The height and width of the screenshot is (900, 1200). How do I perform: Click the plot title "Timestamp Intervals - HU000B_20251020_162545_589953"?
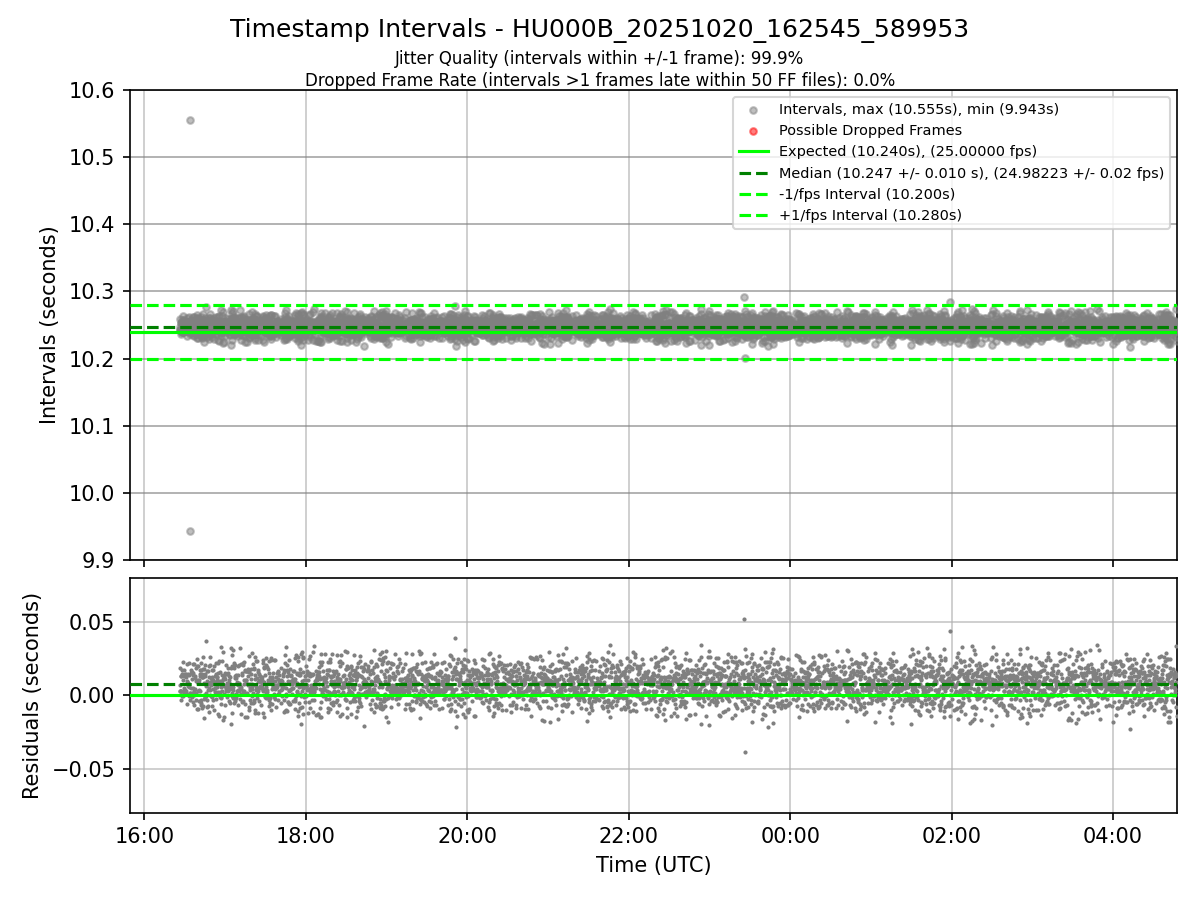(x=599, y=29)
